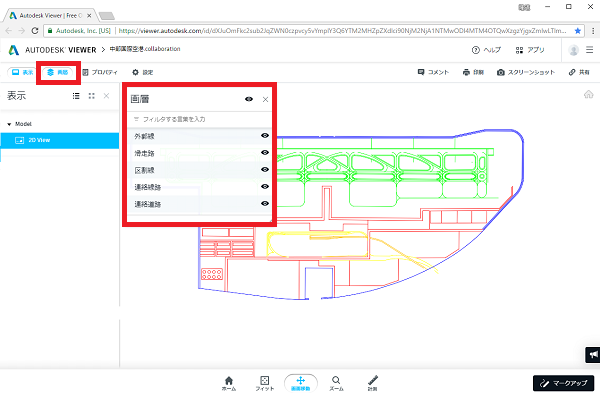Screen dimensions: 600x397
Task: Select the ズーム zoom tool
Action: (336, 383)
